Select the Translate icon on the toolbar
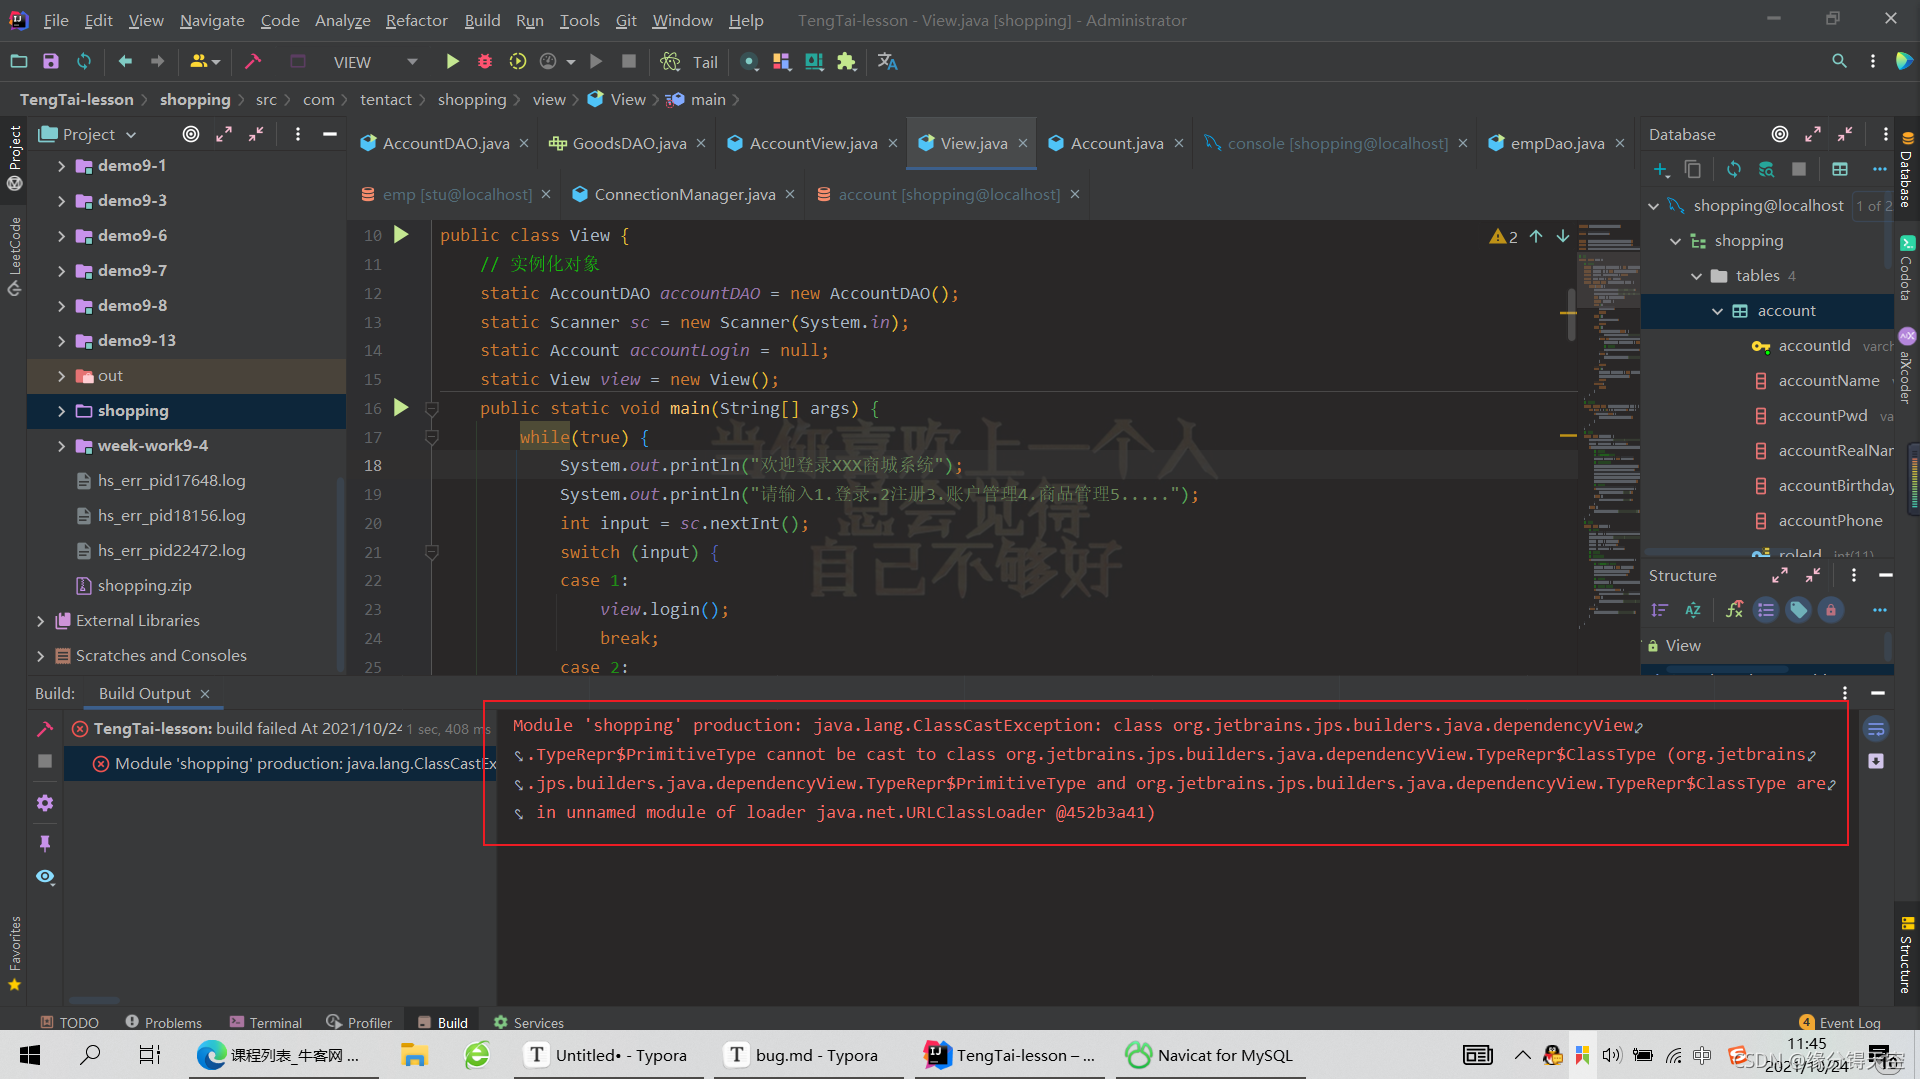The image size is (1920, 1079). [888, 61]
